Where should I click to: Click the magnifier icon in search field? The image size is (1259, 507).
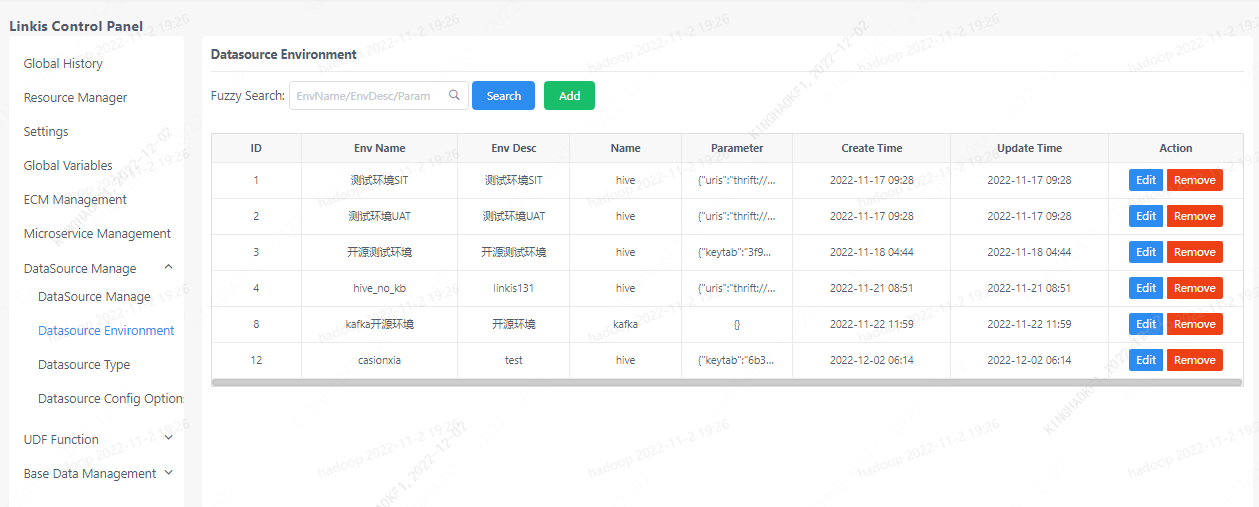[454, 96]
